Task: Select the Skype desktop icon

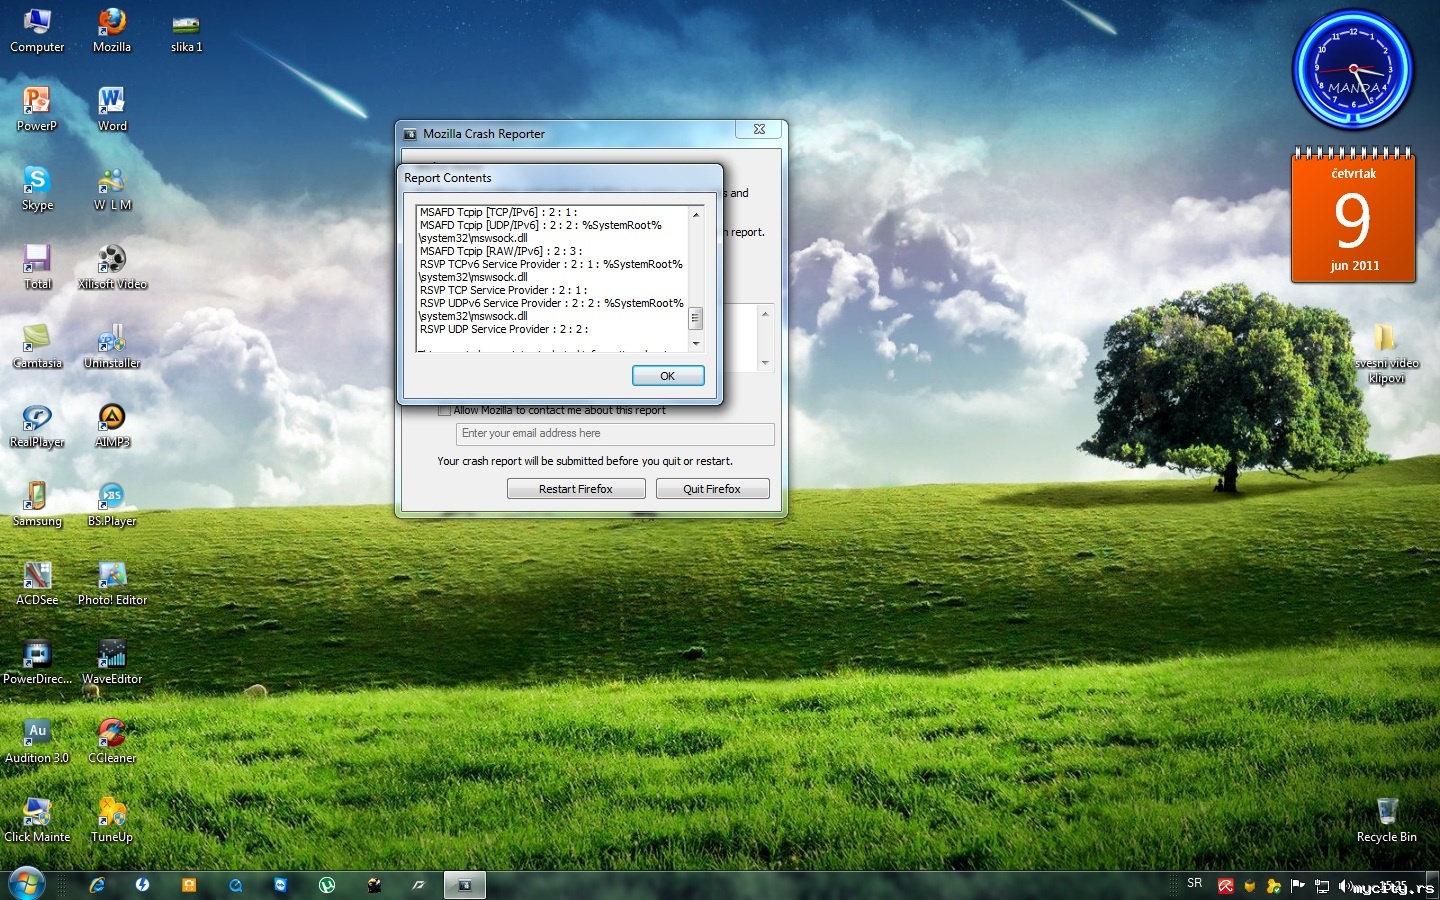Action: [x=37, y=188]
